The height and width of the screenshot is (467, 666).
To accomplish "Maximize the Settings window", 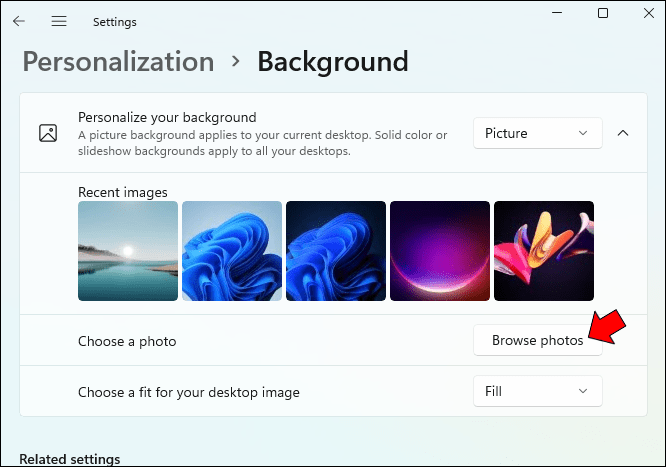I will (x=603, y=13).
